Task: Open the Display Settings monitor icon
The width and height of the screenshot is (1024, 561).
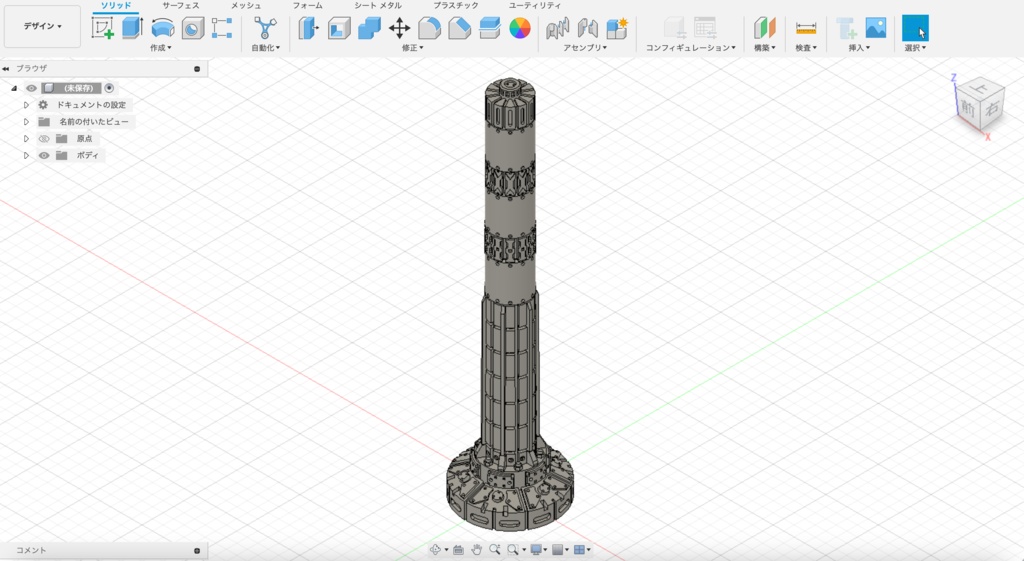Action: [x=536, y=550]
